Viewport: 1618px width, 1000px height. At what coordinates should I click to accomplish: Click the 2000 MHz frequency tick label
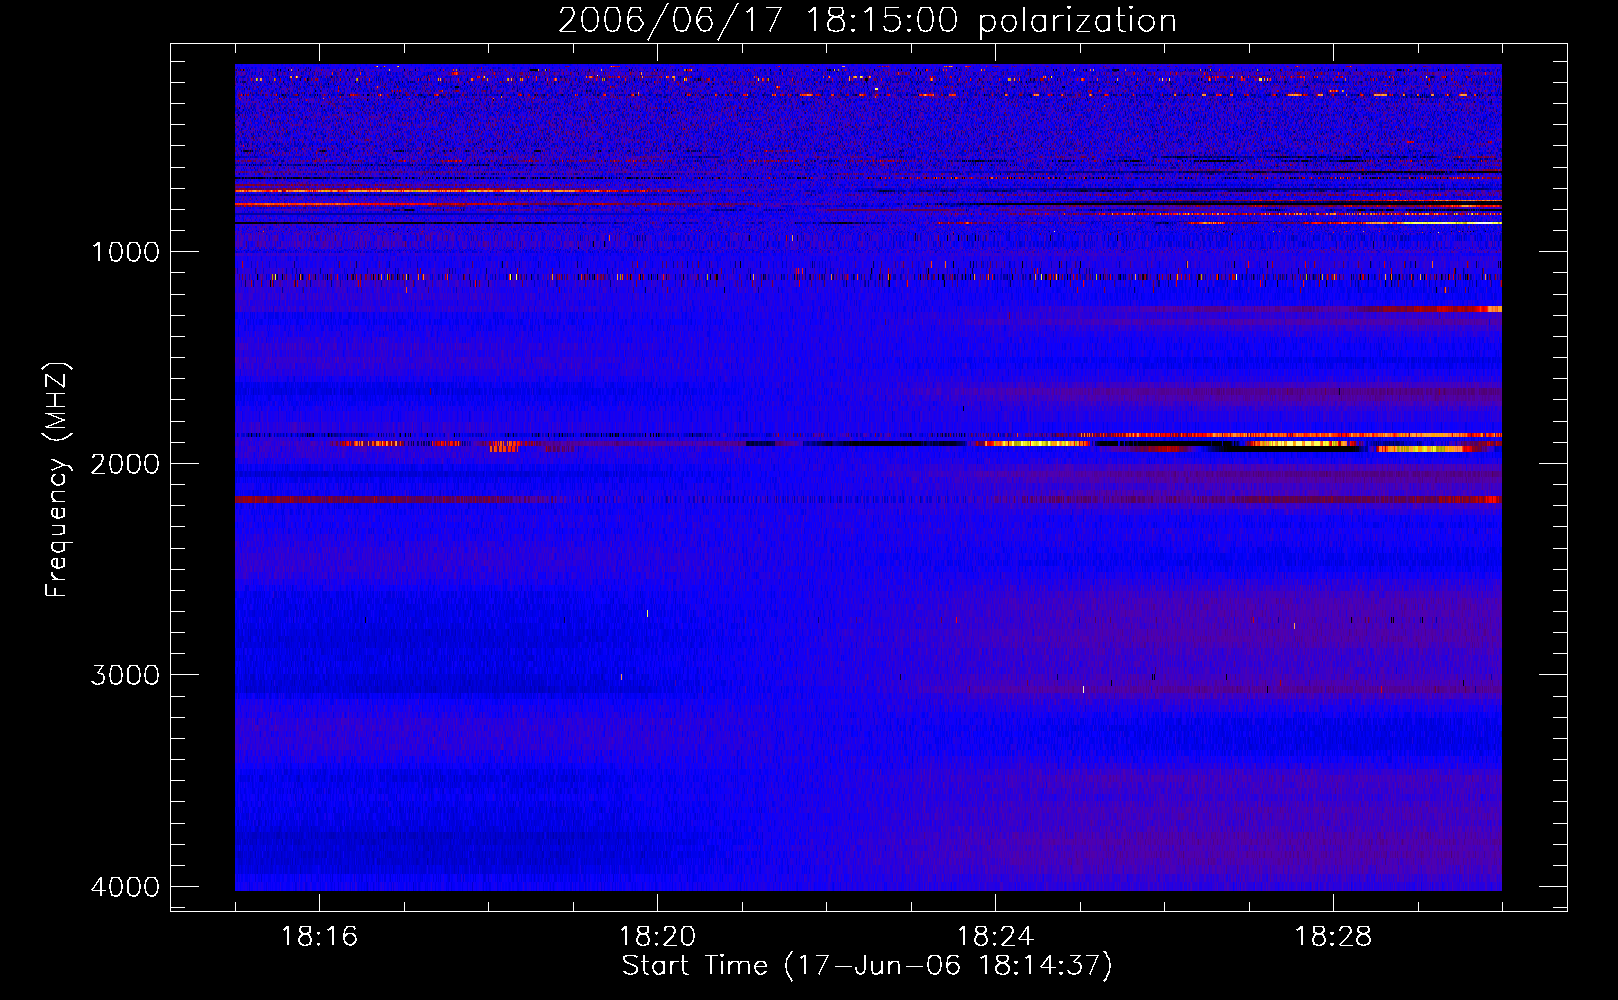[x=126, y=464]
